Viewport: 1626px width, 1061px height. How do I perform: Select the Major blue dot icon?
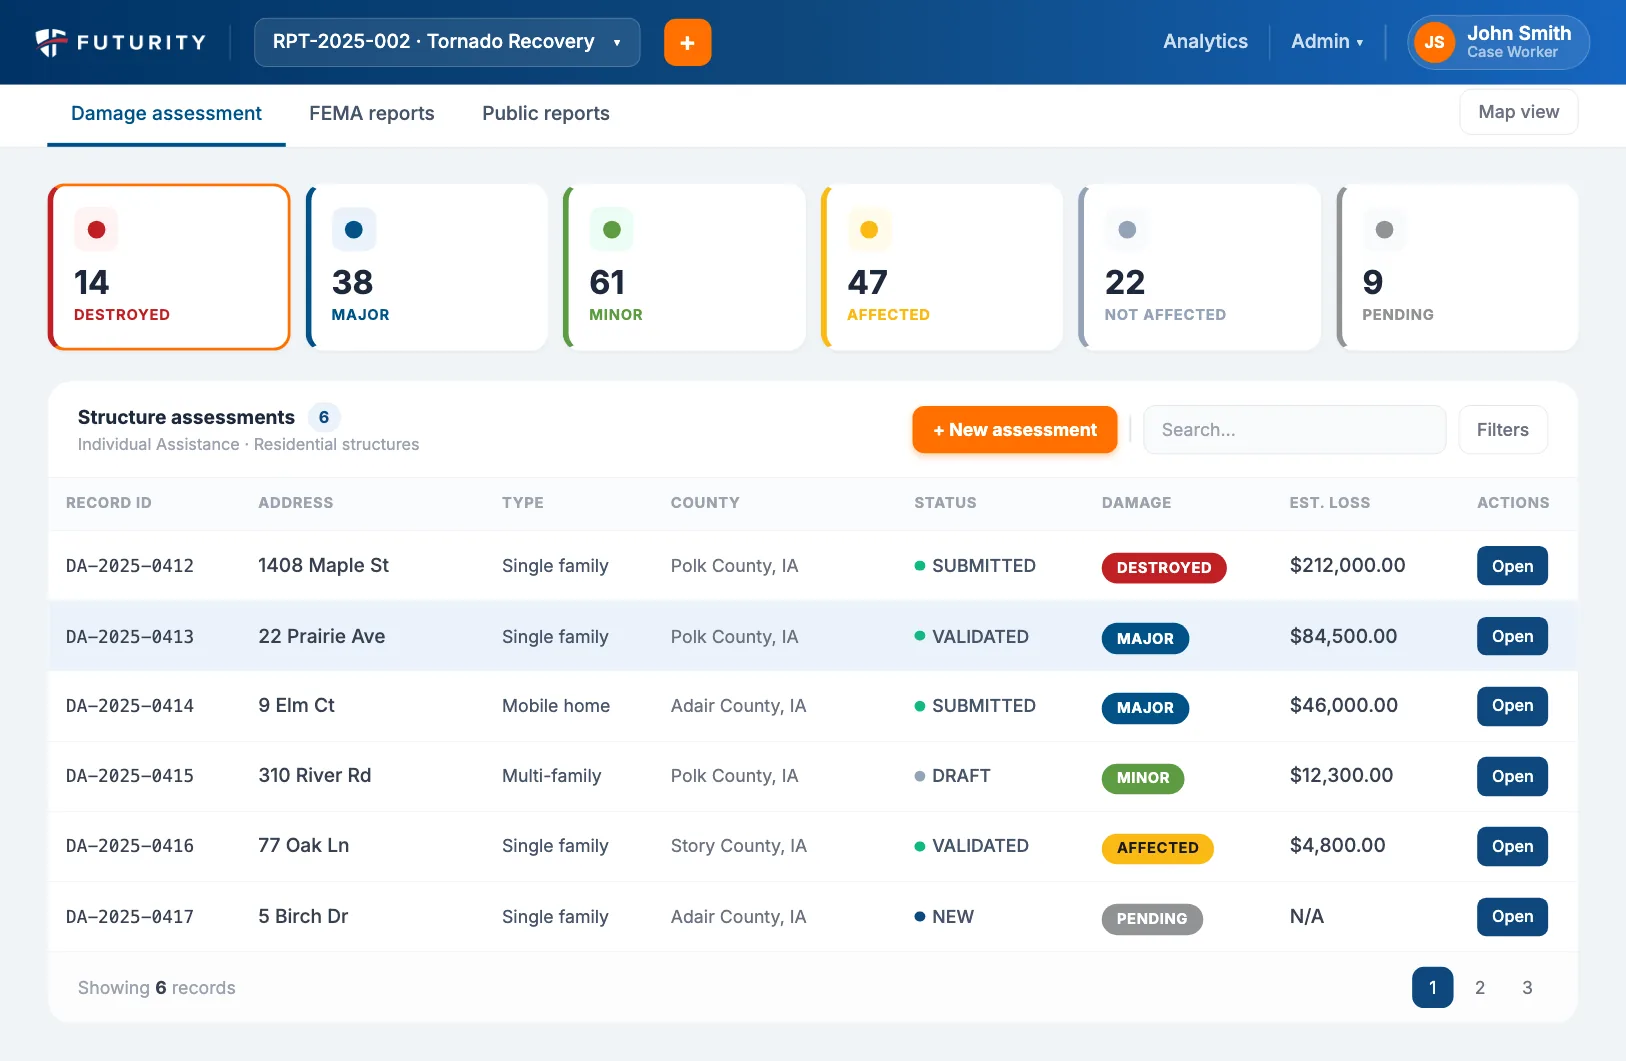pyautogui.click(x=354, y=230)
